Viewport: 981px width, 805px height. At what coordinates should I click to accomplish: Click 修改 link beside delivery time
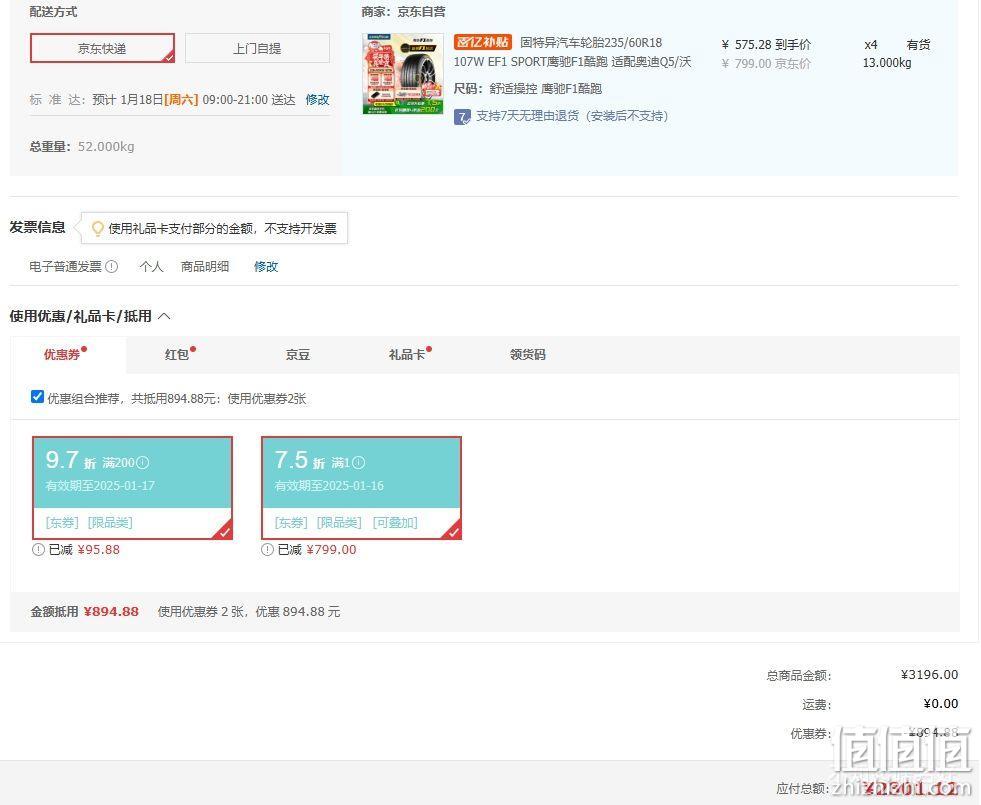[317, 99]
